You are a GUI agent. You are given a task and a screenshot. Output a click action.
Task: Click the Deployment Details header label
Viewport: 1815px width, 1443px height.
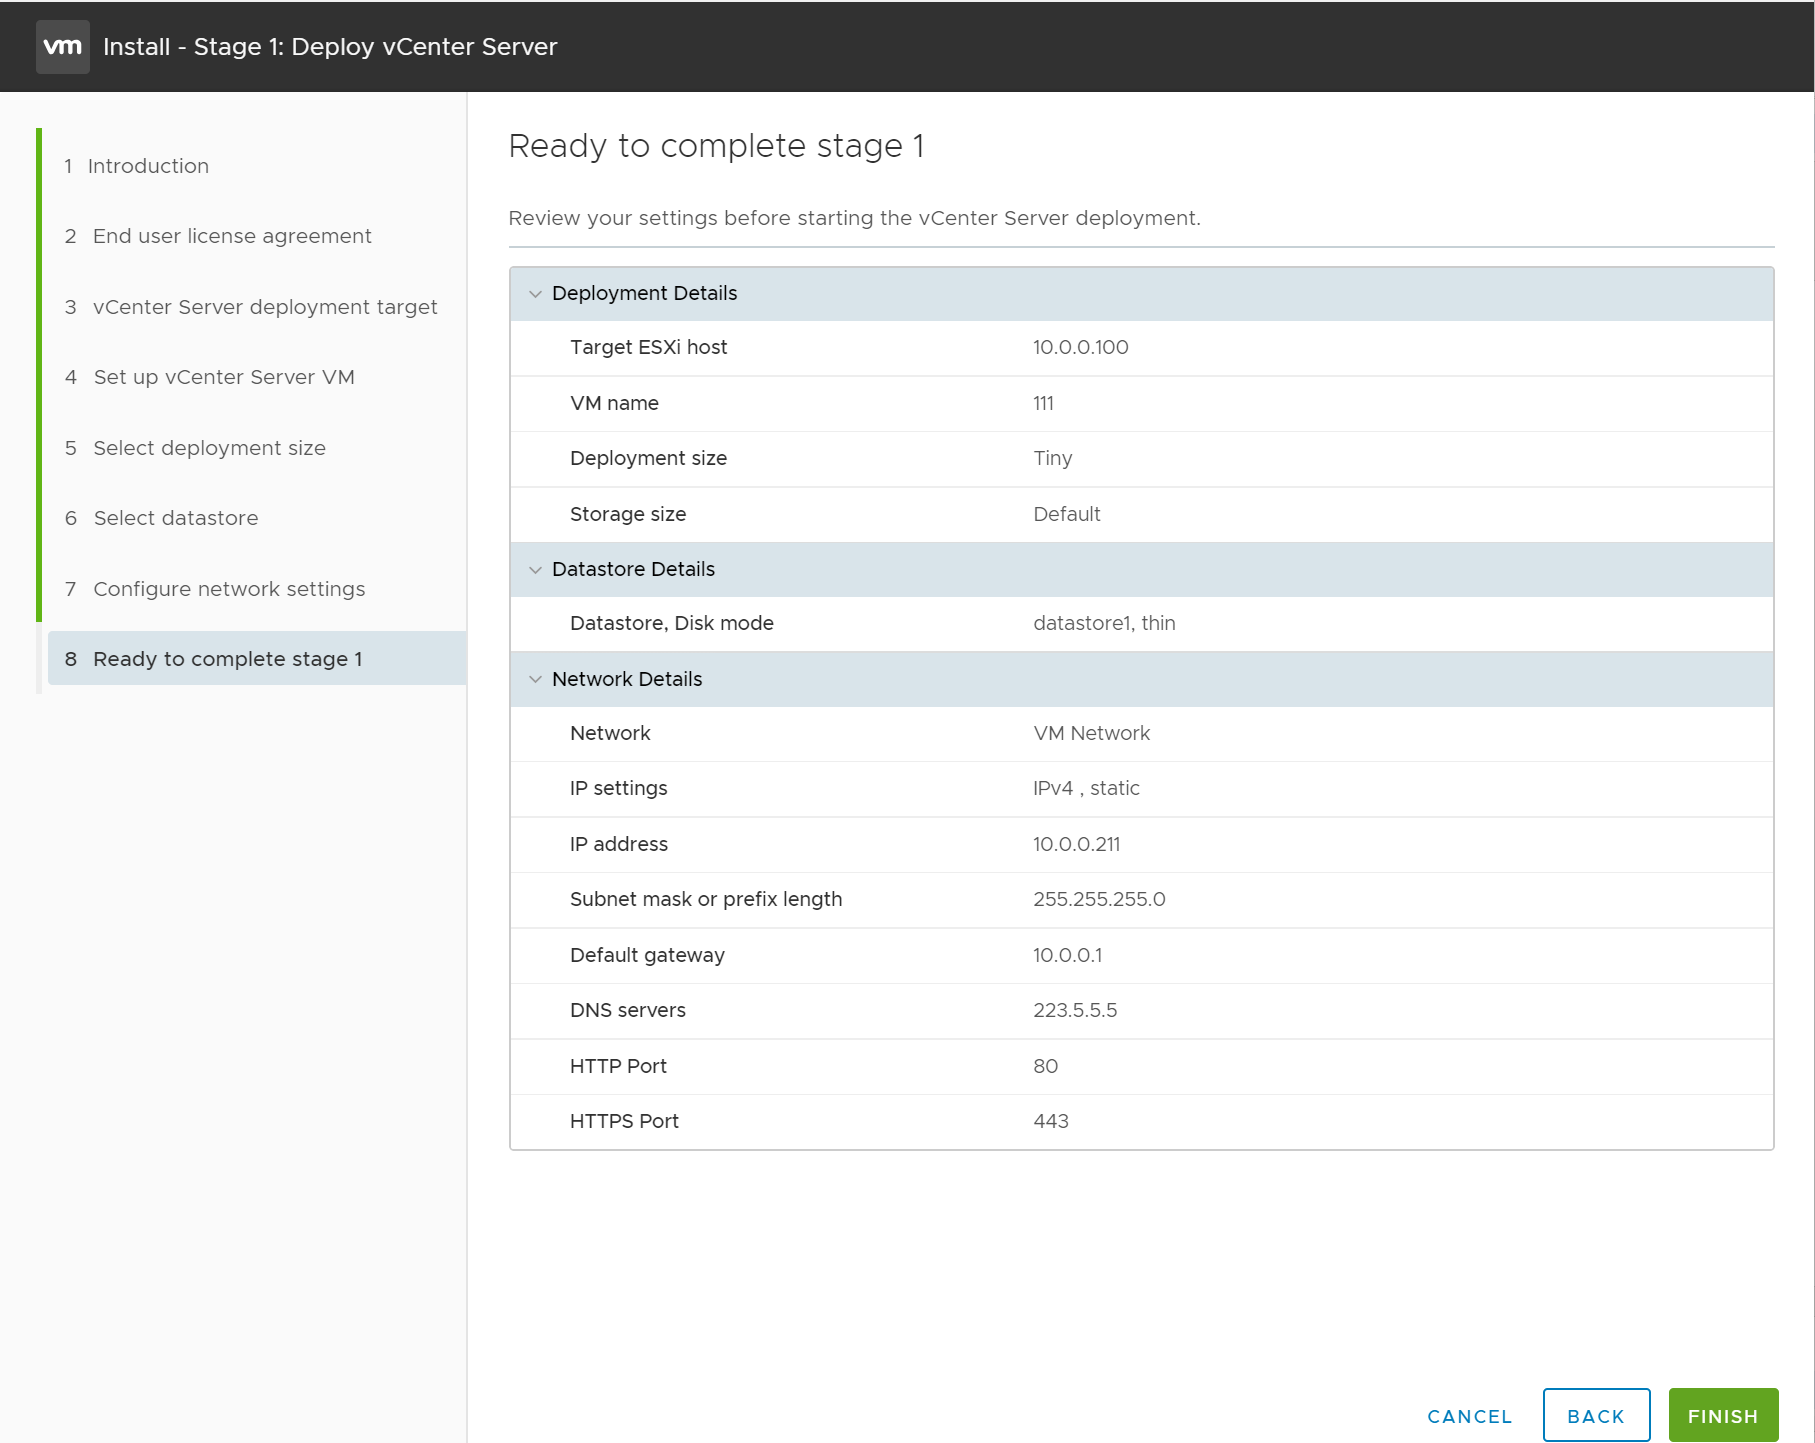644,293
